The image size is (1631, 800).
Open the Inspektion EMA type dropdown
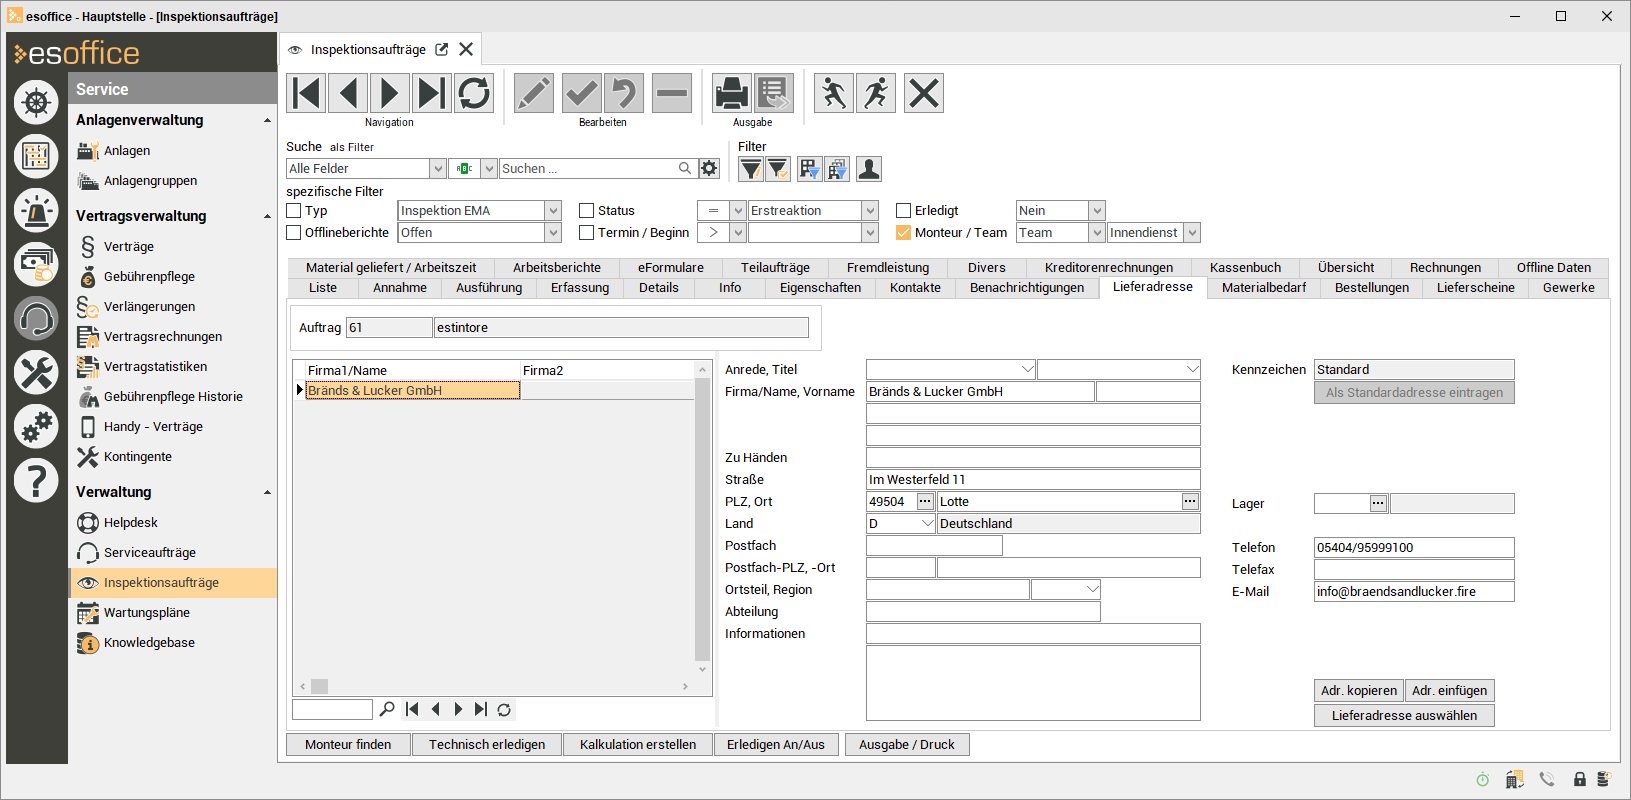553,210
